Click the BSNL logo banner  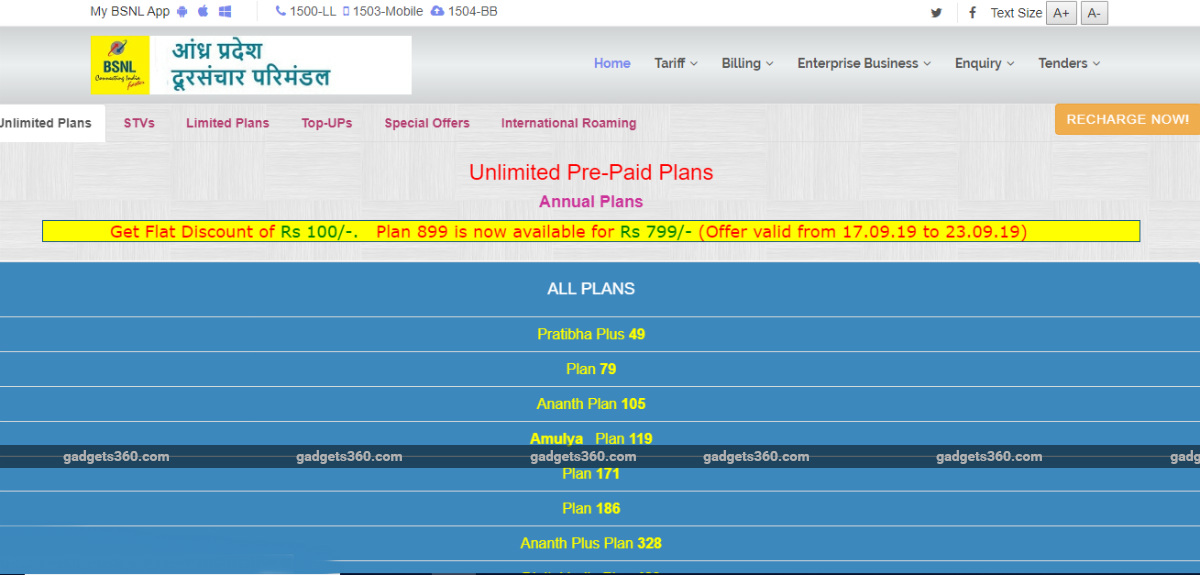point(251,65)
